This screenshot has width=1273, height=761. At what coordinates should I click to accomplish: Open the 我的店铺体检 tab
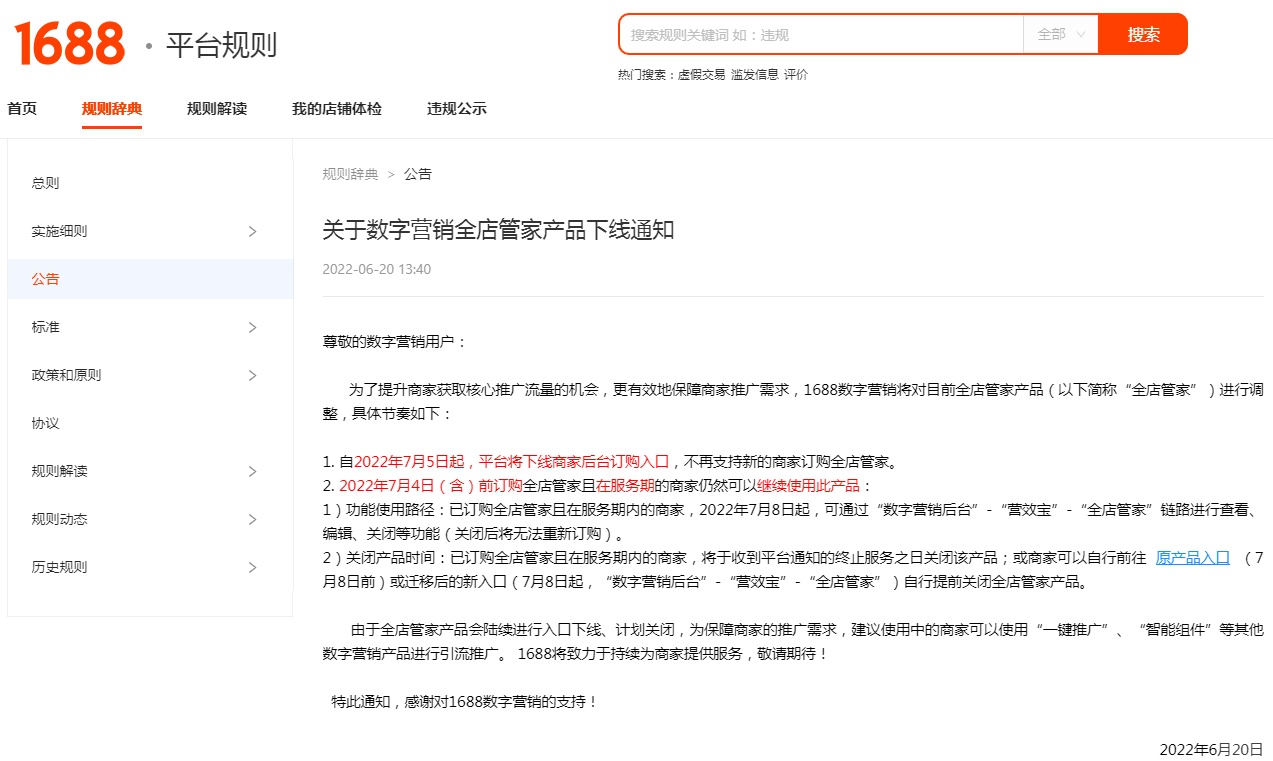(337, 109)
